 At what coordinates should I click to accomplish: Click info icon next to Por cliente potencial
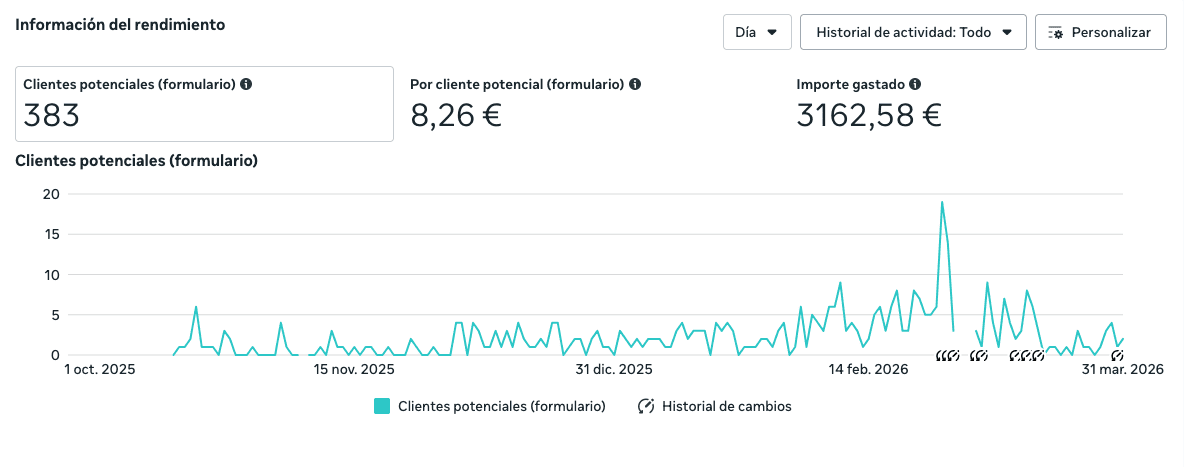point(635,85)
